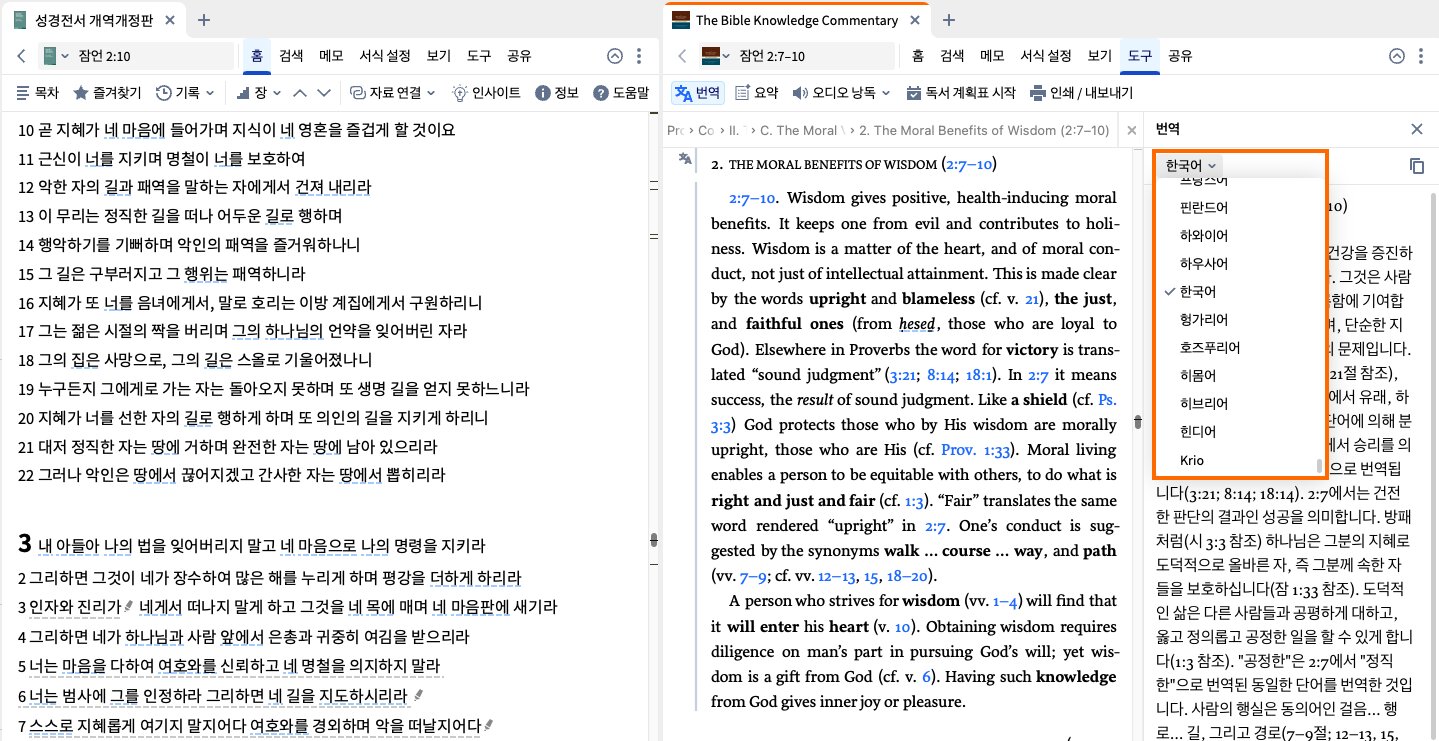Click 인쇄 / 내보내기 print button
1439x741 pixels.
tap(1081, 93)
